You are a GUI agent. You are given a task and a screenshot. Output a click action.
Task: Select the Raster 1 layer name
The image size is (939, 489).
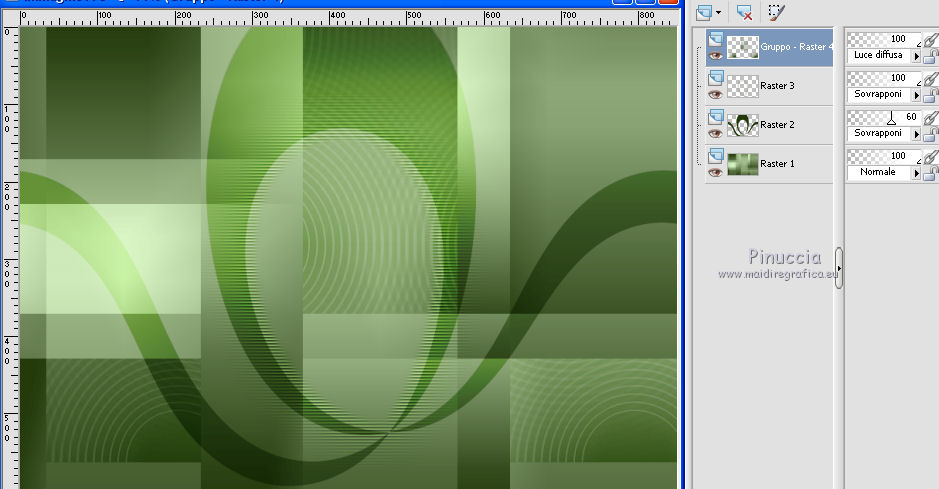click(777, 163)
